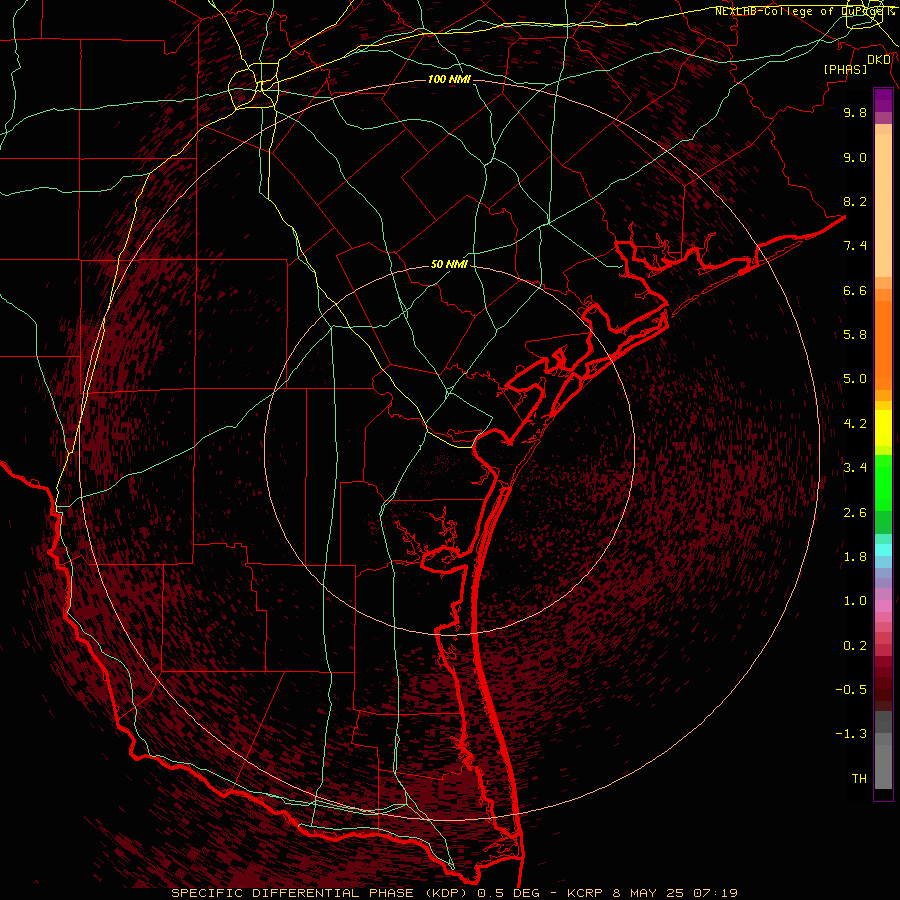Image resolution: width=900 pixels, height=900 pixels.
Task: Click the 9.8 scale value
Action: (855, 112)
